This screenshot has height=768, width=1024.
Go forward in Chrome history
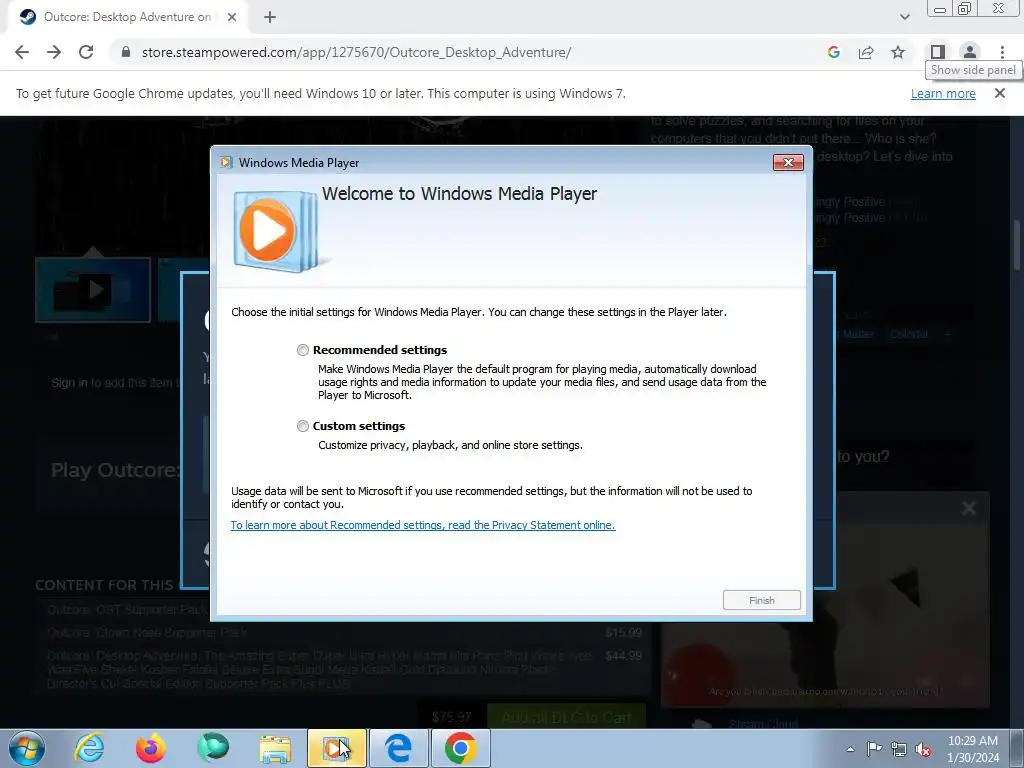54,52
